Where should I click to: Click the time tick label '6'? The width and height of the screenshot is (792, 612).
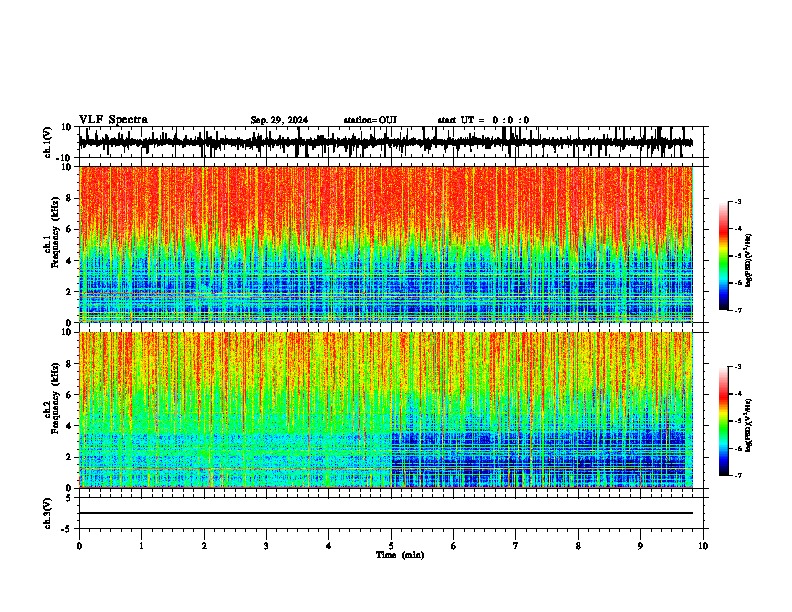(x=454, y=546)
